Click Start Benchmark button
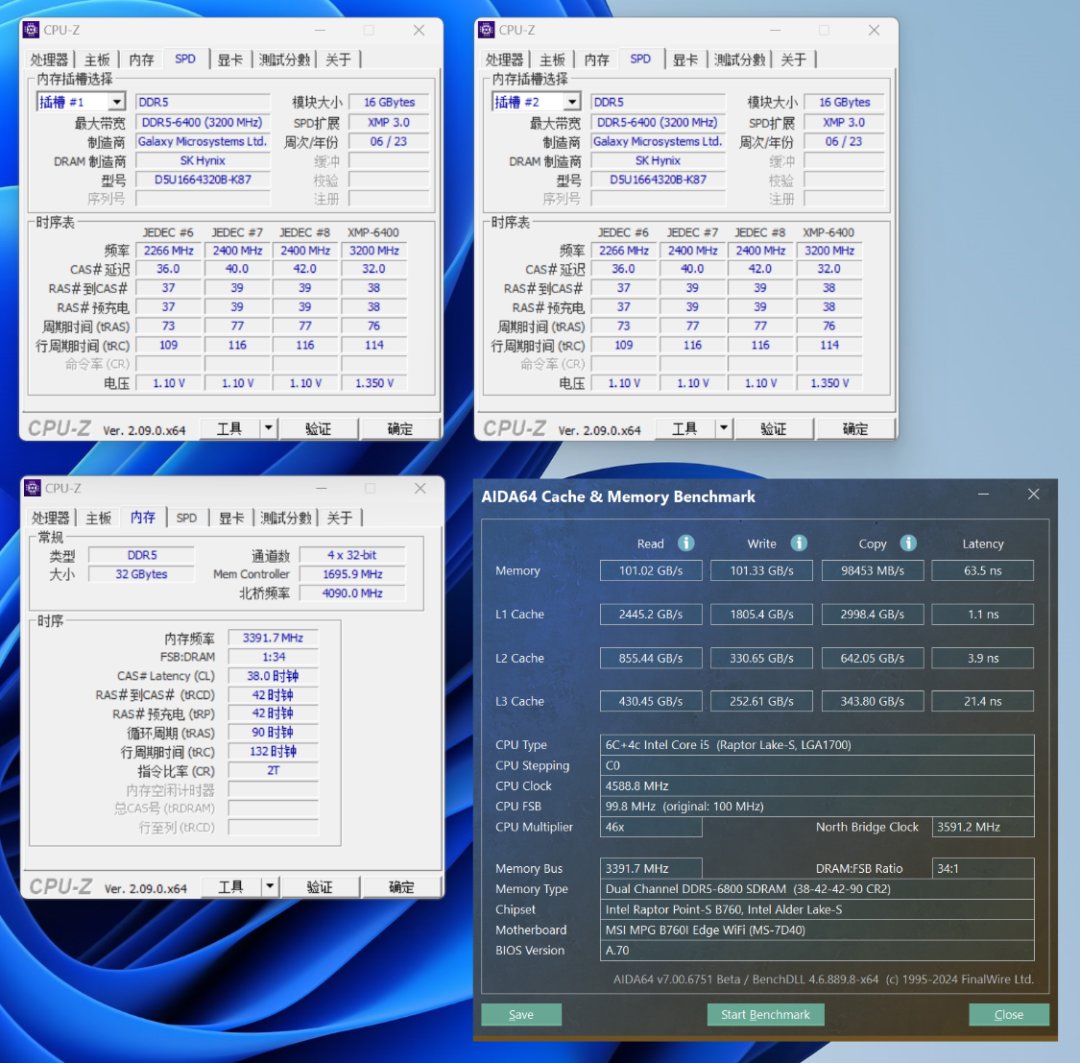Image resolution: width=1080 pixels, height=1063 pixels. click(765, 1014)
